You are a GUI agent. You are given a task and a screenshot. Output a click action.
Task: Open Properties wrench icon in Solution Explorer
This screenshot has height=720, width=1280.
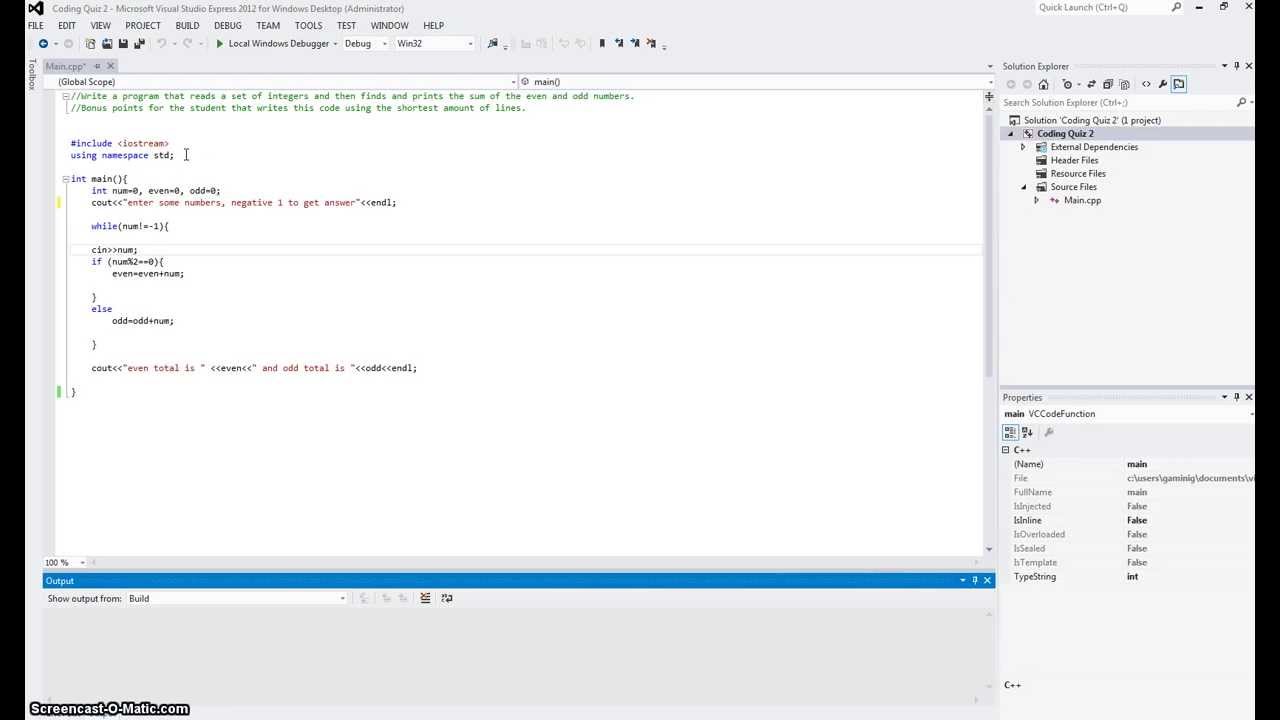(x=1162, y=84)
